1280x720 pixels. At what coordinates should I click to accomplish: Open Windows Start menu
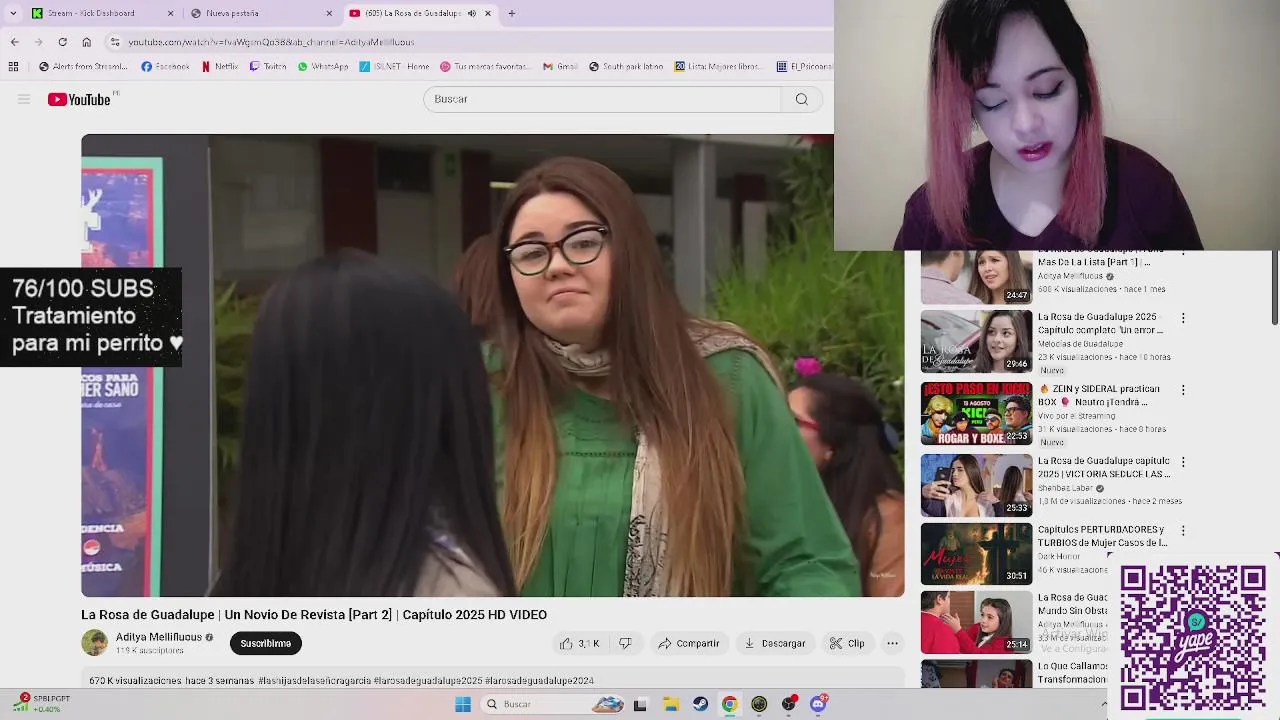click(x=462, y=704)
